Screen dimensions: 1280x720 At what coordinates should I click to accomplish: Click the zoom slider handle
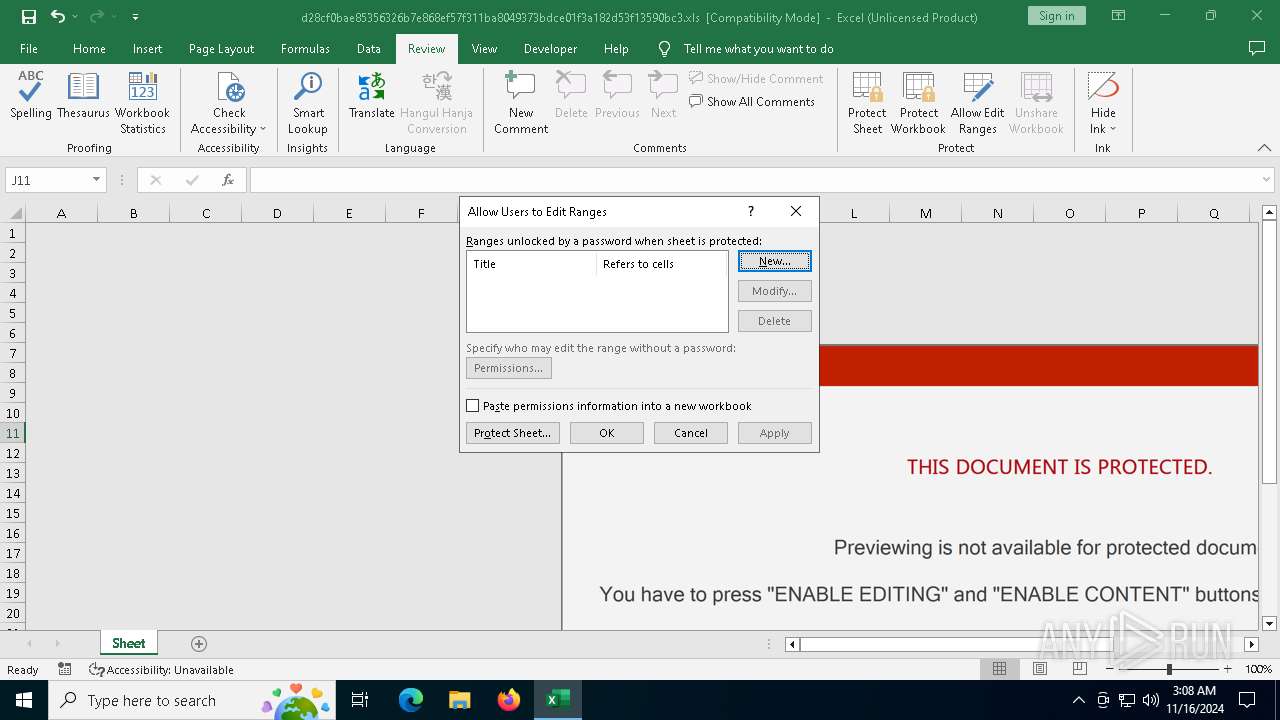click(x=1169, y=669)
